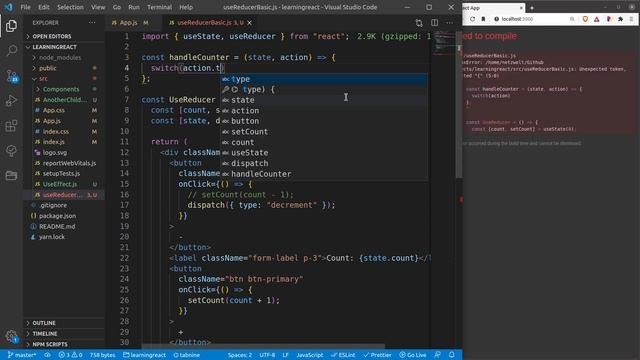
Task: Click extensions puzzle icon in browser
Action: click(x=620, y=19)
